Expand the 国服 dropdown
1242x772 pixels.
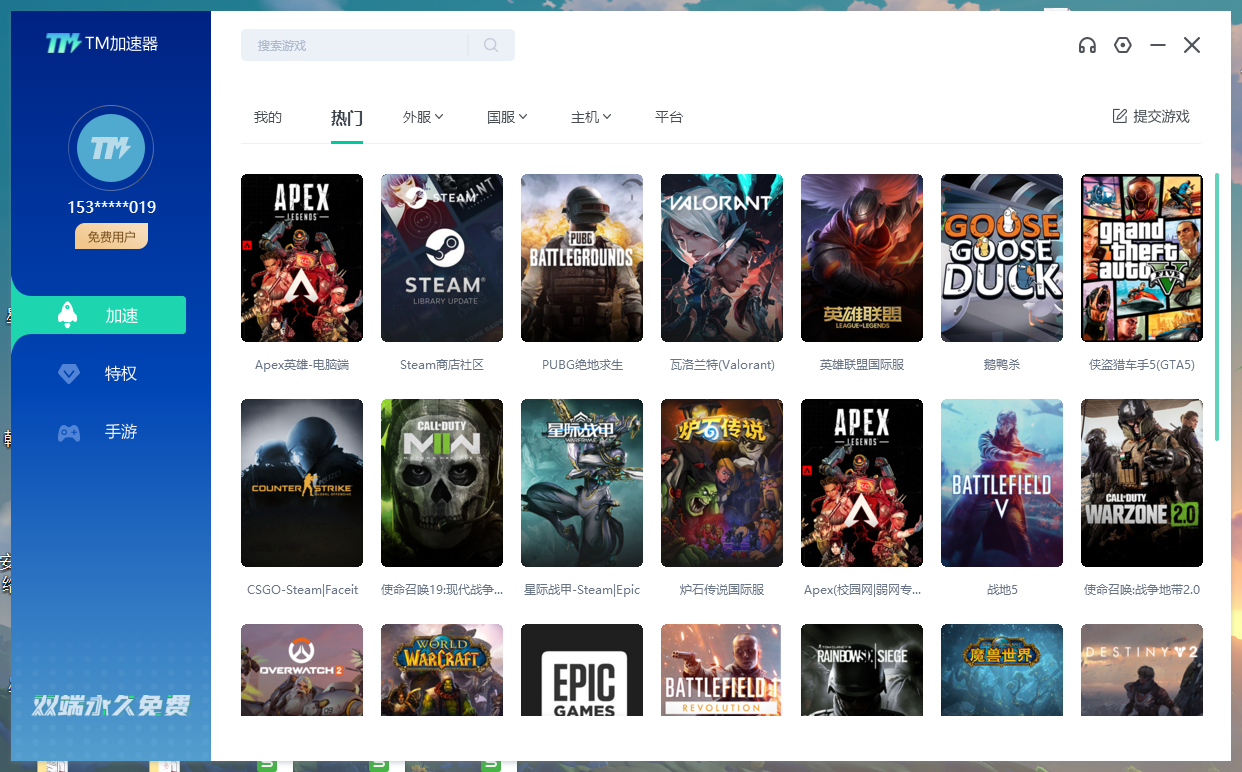pyautogui.click(x=507, y=117)
